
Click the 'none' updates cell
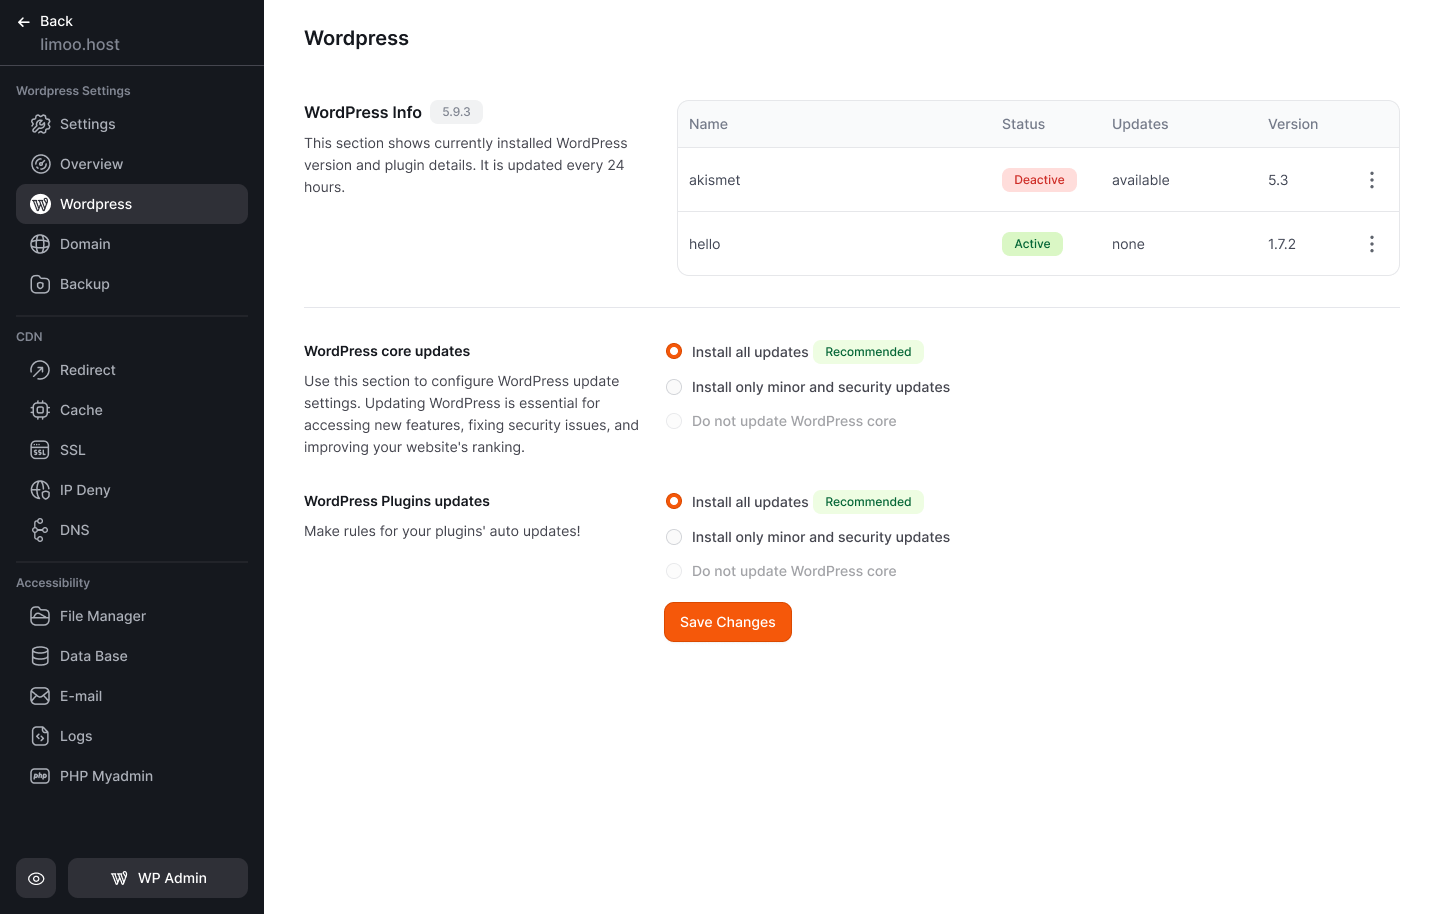pos(1128,244)
